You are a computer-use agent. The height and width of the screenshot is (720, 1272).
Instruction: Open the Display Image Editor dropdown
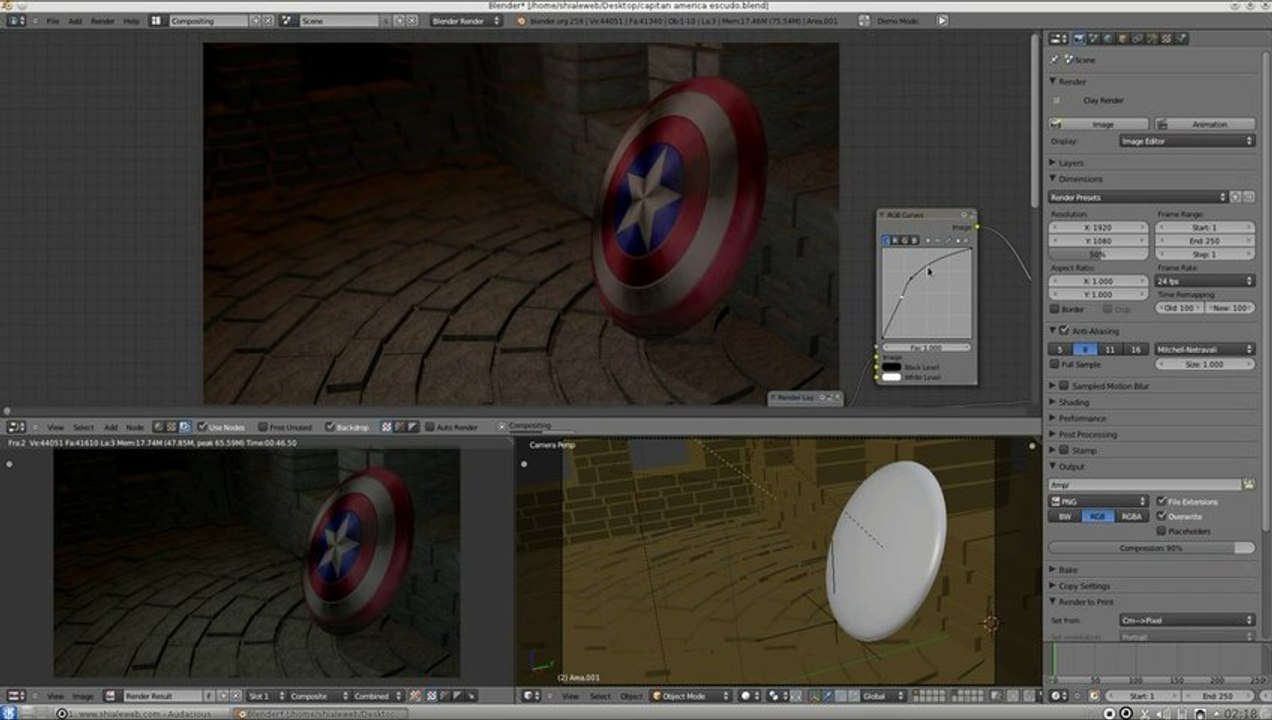1187,141
